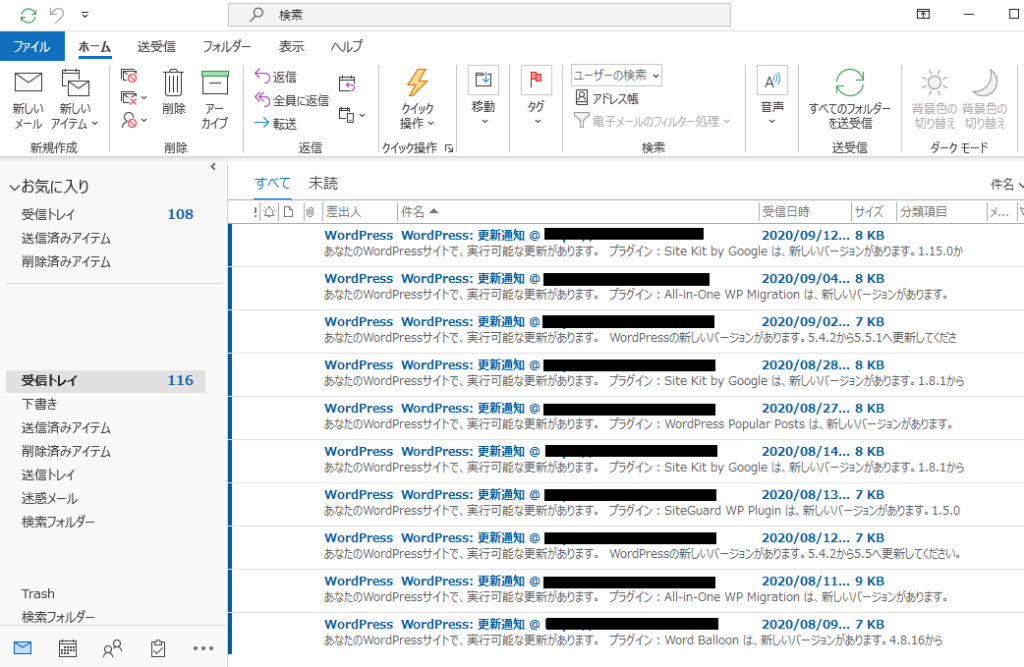The image size is (1024, 667).
Task: Collapse the folder pane with the arrow
Action: click(x=213, y=167)
